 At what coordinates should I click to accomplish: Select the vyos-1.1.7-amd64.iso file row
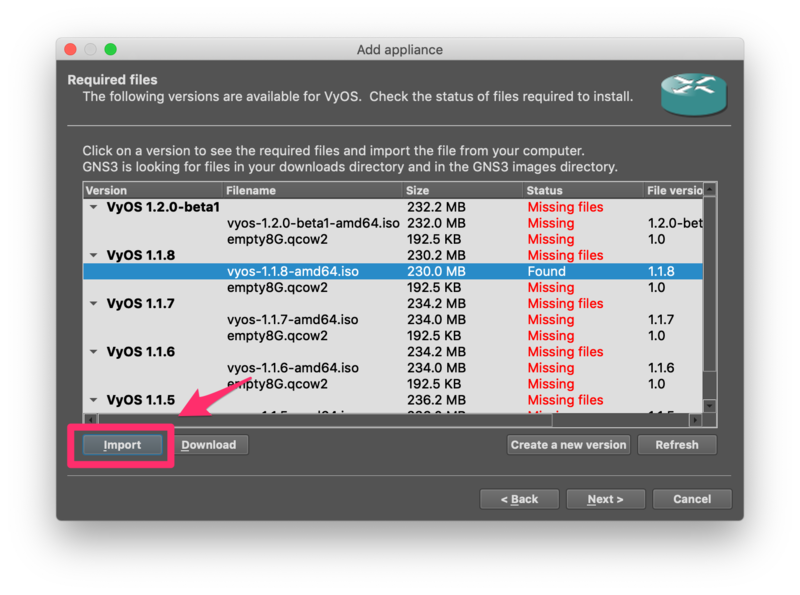(x=393, y=319)
